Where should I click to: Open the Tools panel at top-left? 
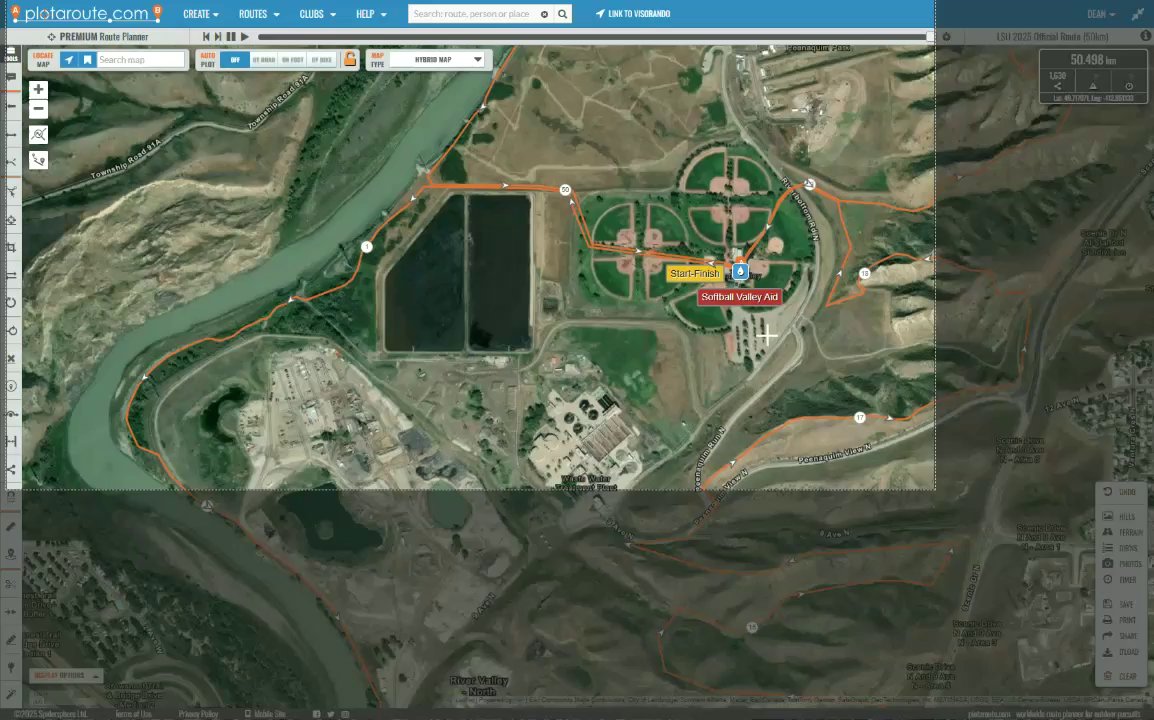click(11, 54)
